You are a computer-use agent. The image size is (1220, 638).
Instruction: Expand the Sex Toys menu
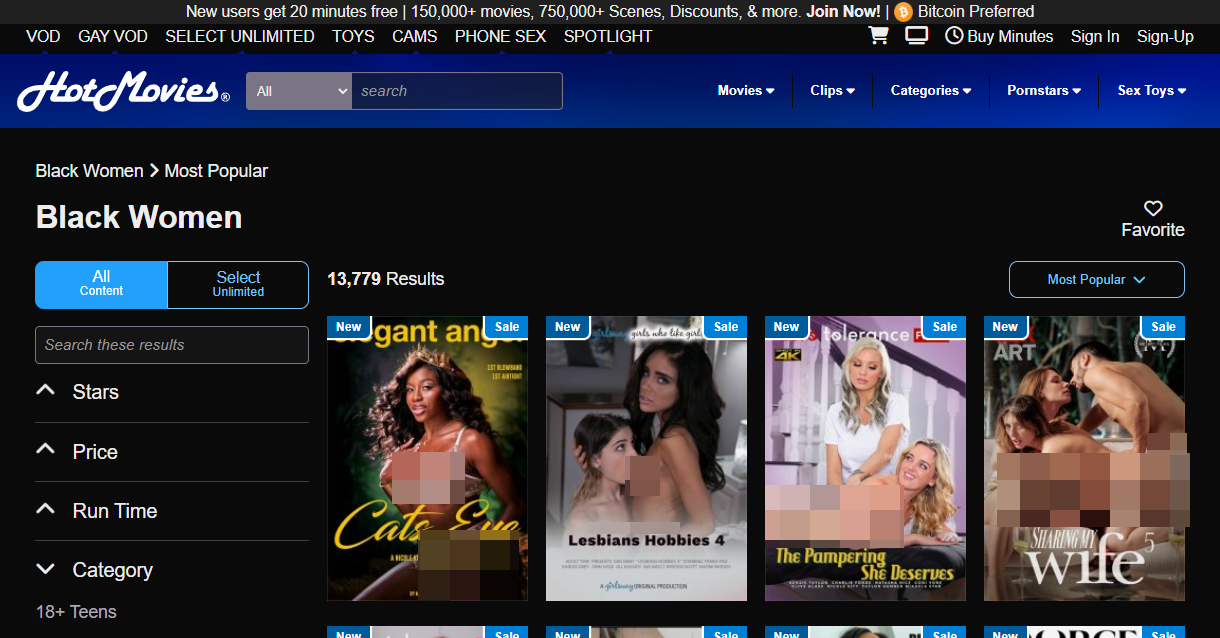(1152, 90)
